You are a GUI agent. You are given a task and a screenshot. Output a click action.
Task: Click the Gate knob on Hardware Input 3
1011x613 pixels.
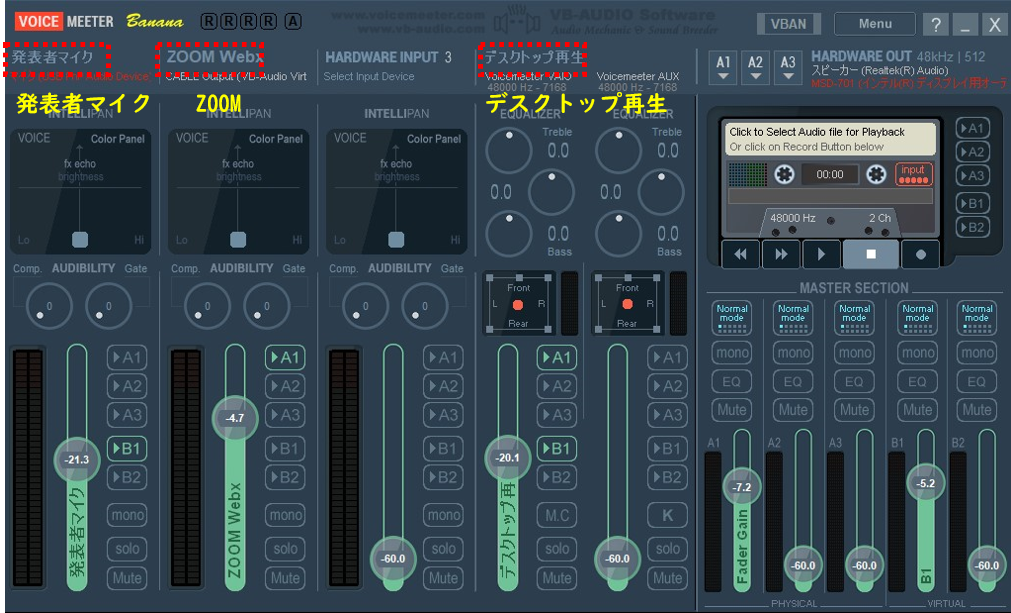pos(424,306)
